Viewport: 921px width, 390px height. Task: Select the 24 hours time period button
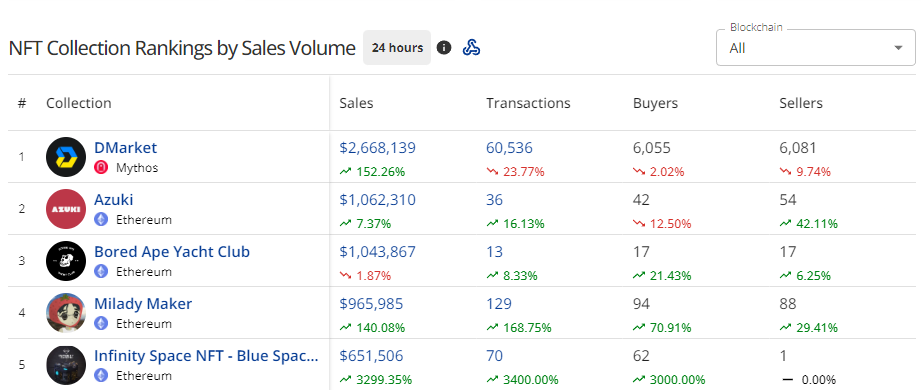point(397,48)
